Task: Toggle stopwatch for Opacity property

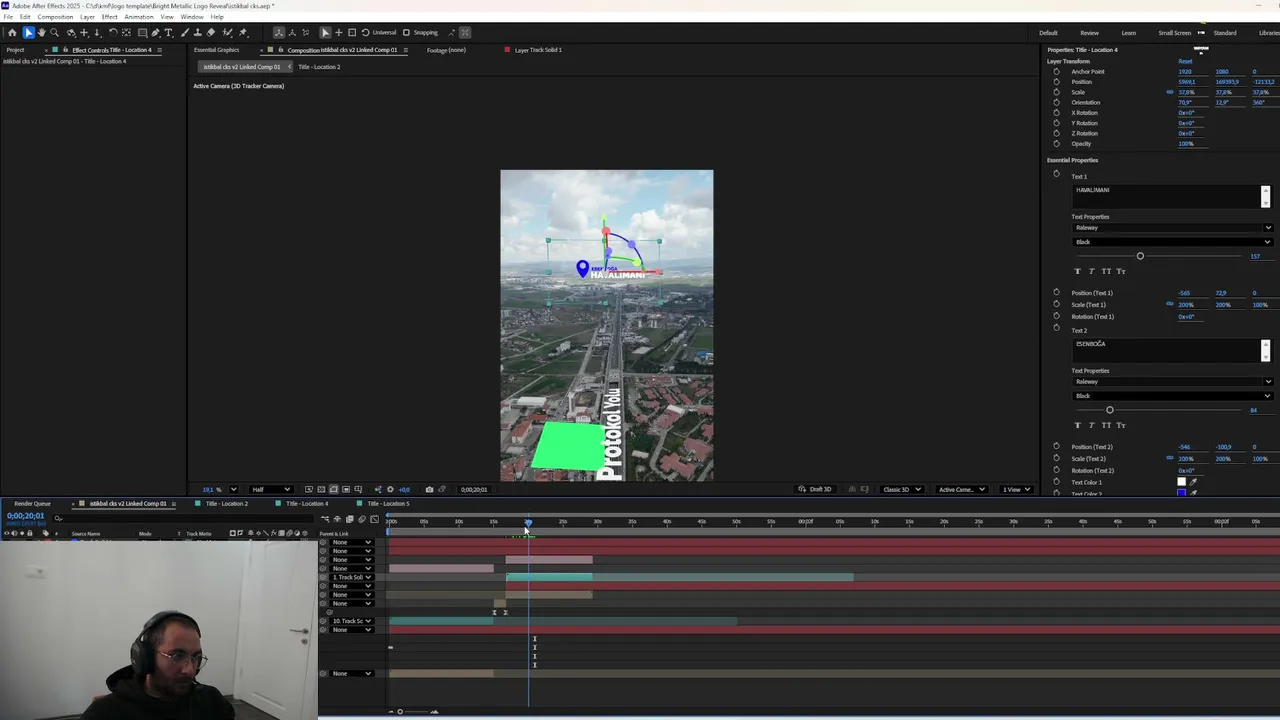Action: coord(1056,144)
